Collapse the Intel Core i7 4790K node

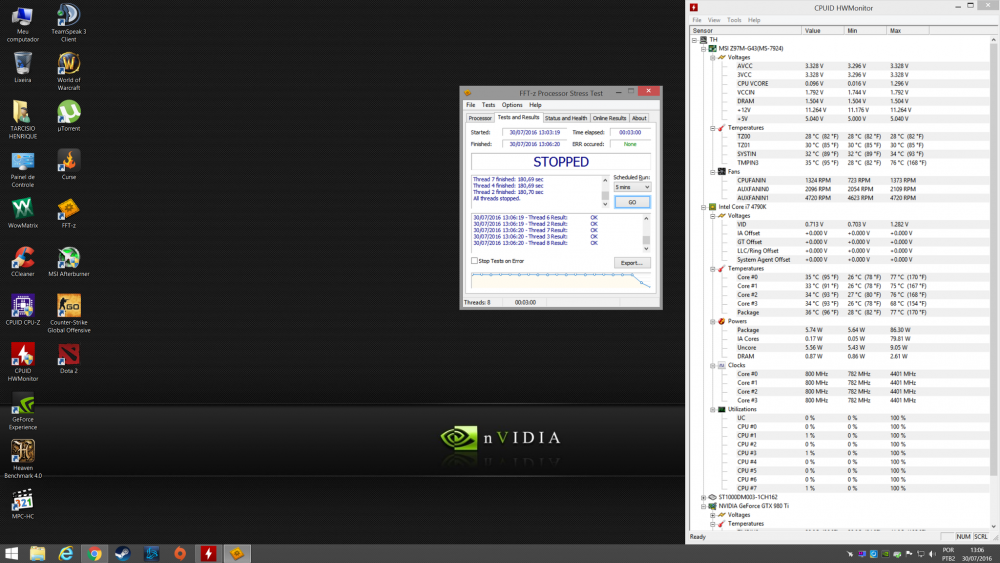click(705, 206)
